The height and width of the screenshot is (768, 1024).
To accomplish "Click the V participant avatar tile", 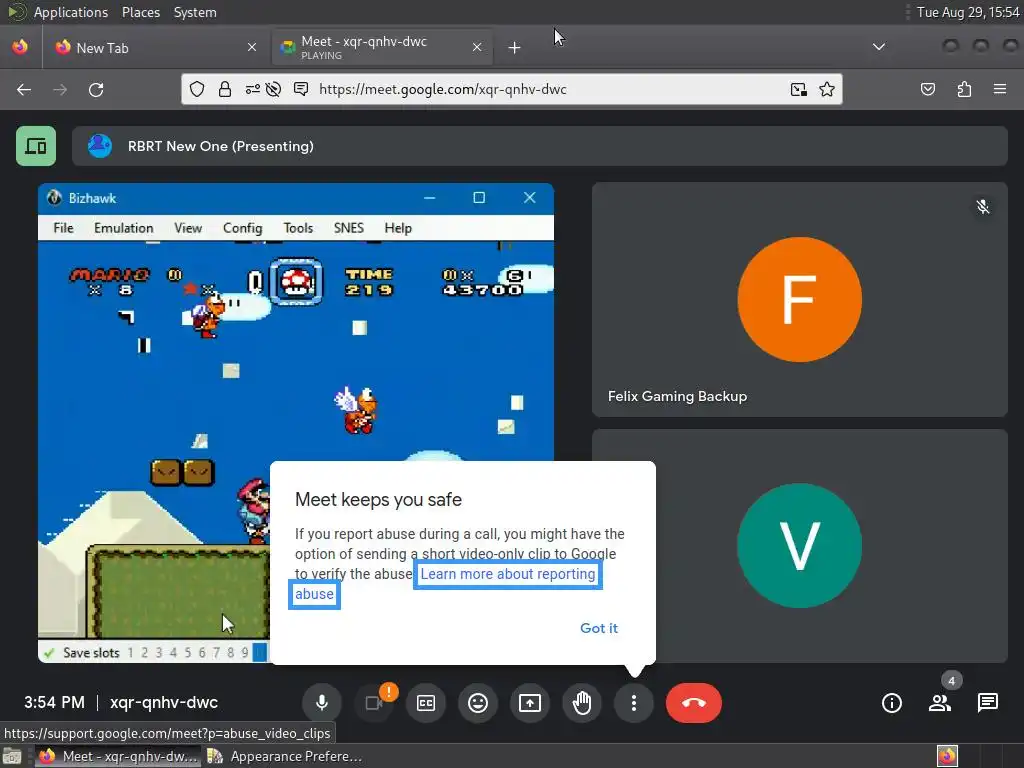I will (799, 546).
